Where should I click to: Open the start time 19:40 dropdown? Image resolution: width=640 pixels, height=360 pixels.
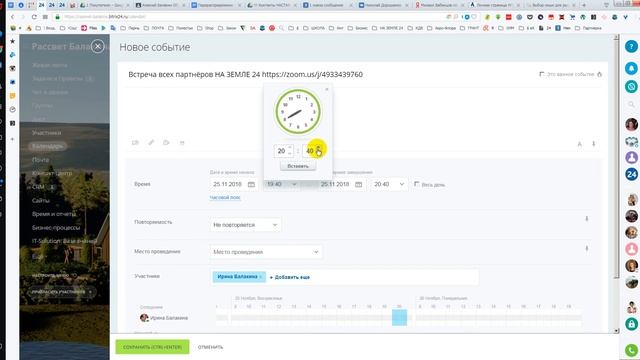[282, 184]
